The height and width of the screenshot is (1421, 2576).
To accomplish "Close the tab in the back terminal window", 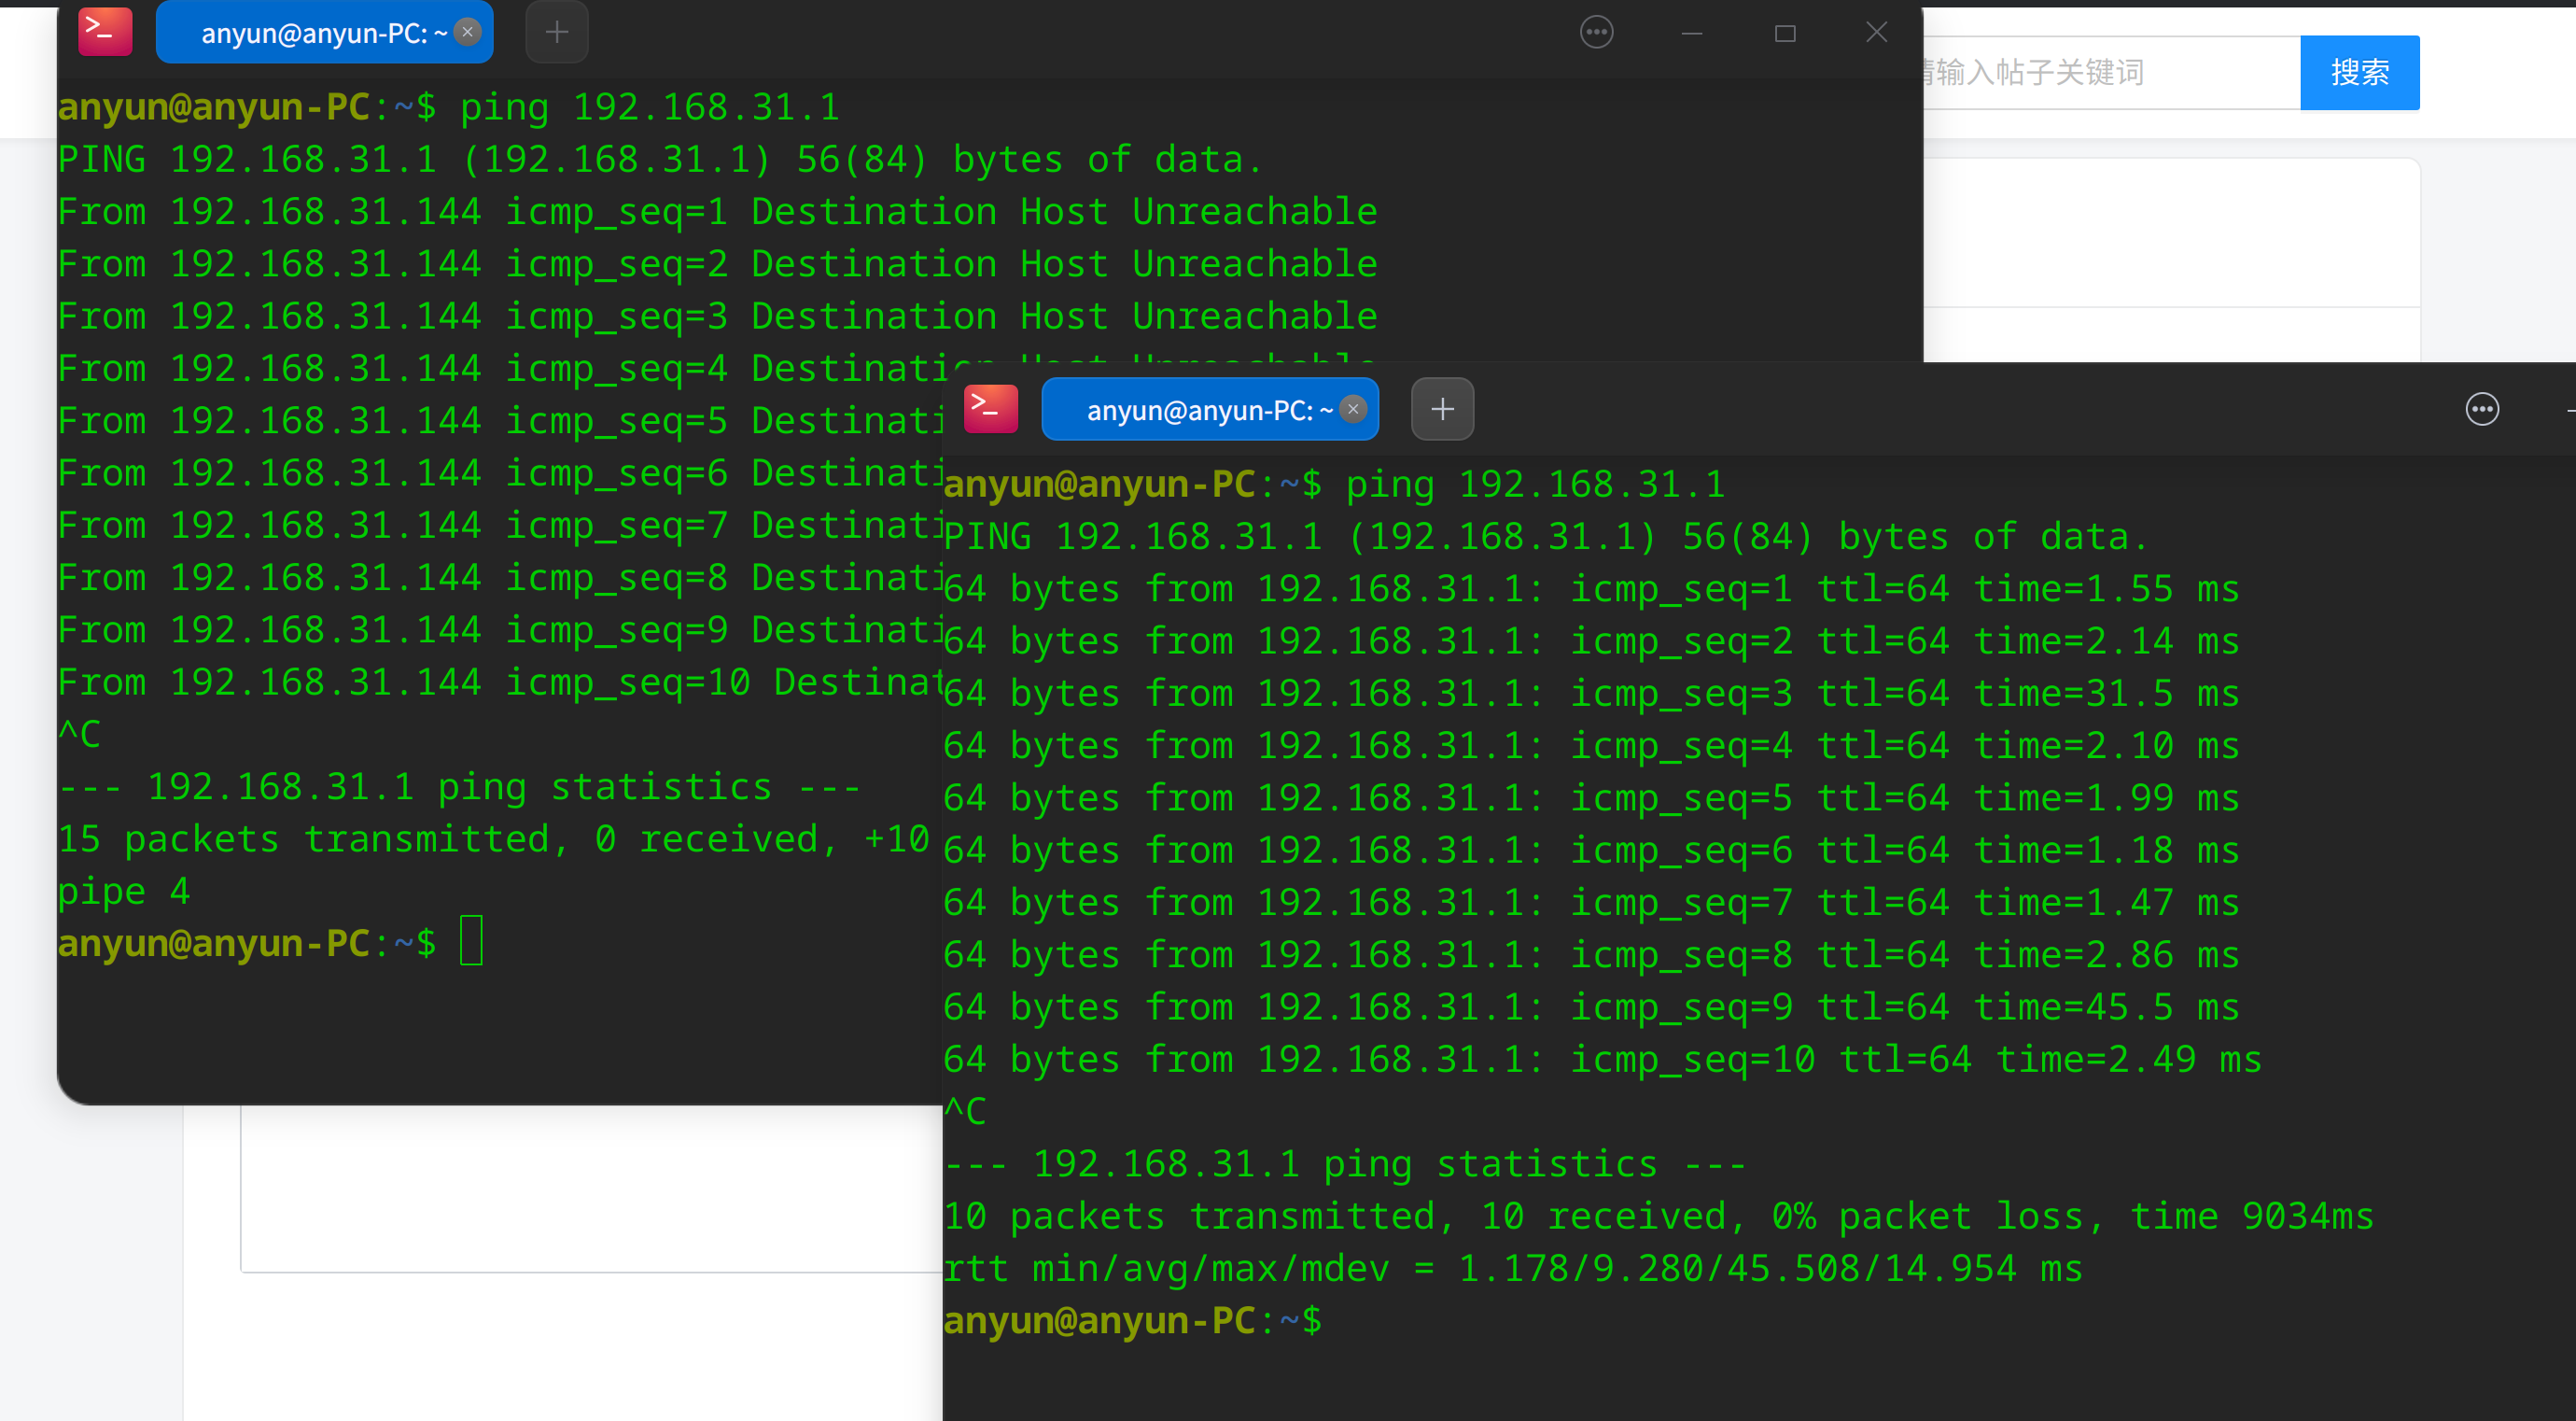I will (x=467, y=32).
